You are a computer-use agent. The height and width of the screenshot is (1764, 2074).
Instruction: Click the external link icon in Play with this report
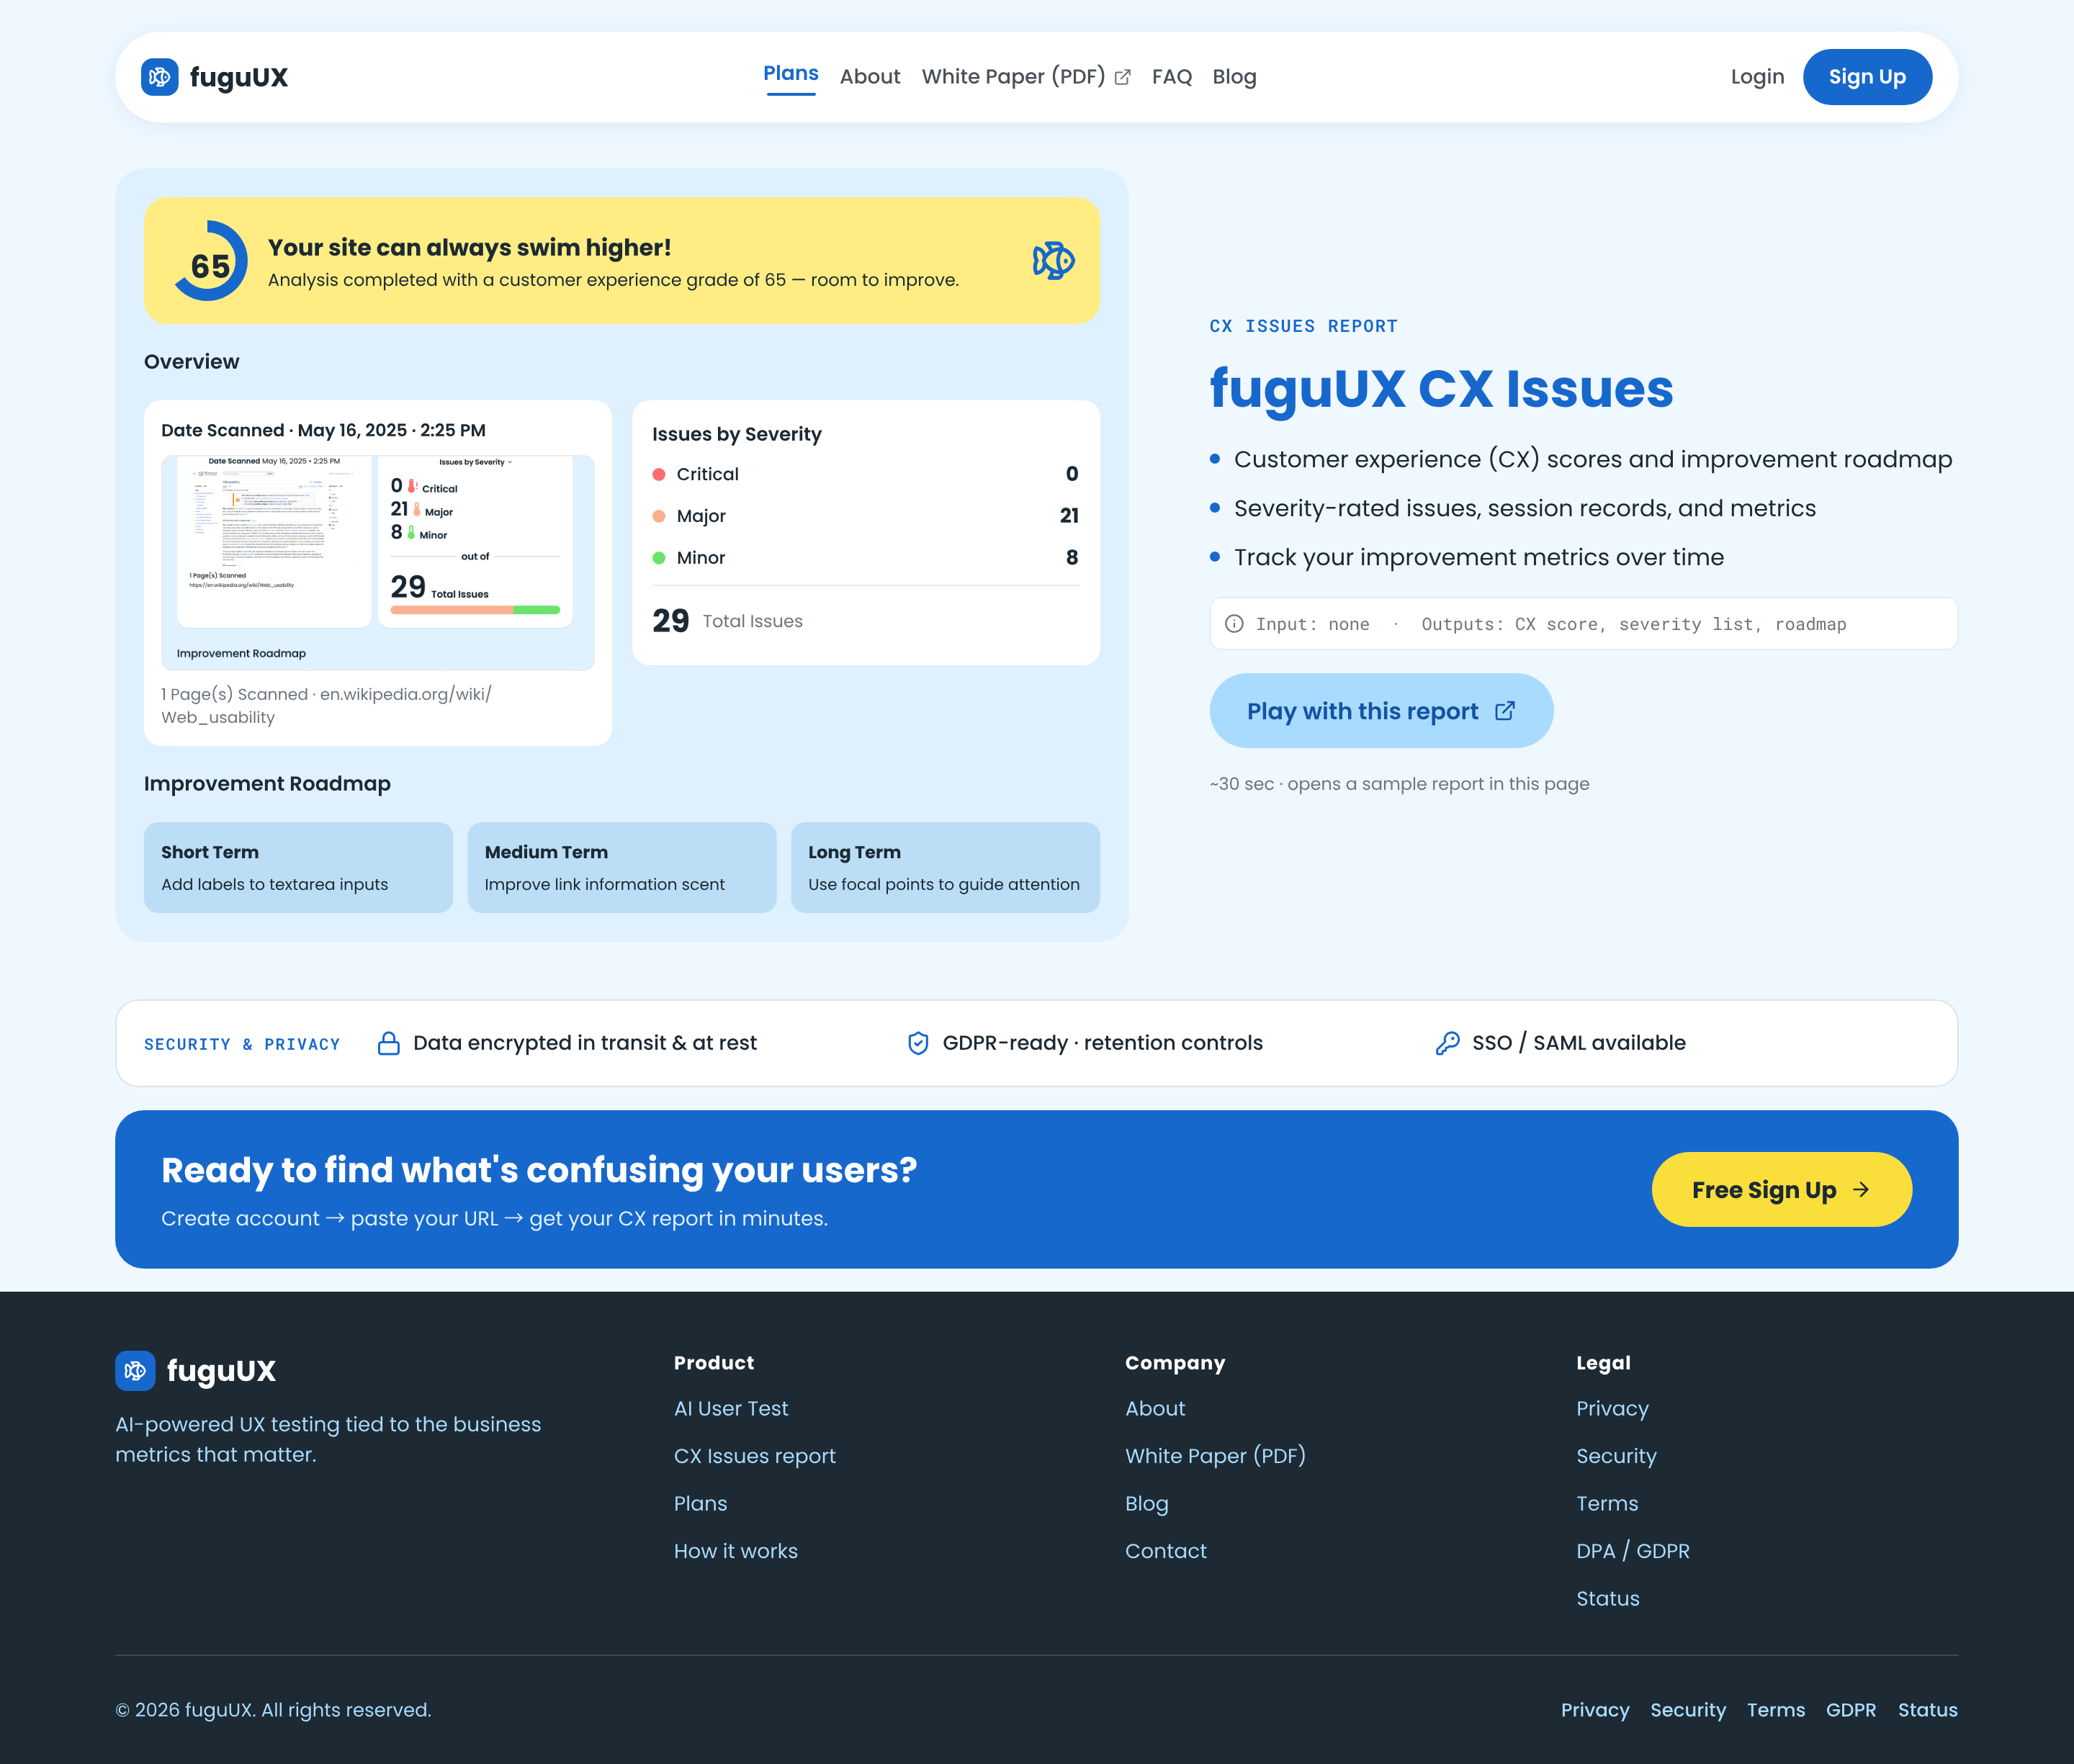pyautogui.click(x=1505, y=711)
